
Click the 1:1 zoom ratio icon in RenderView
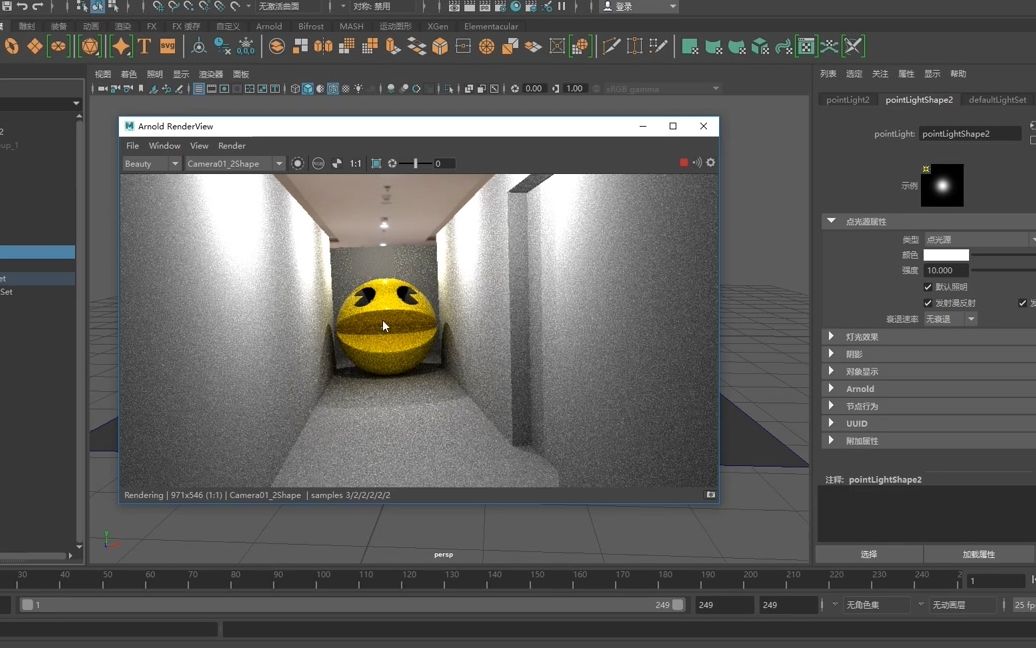coord(355,163)
